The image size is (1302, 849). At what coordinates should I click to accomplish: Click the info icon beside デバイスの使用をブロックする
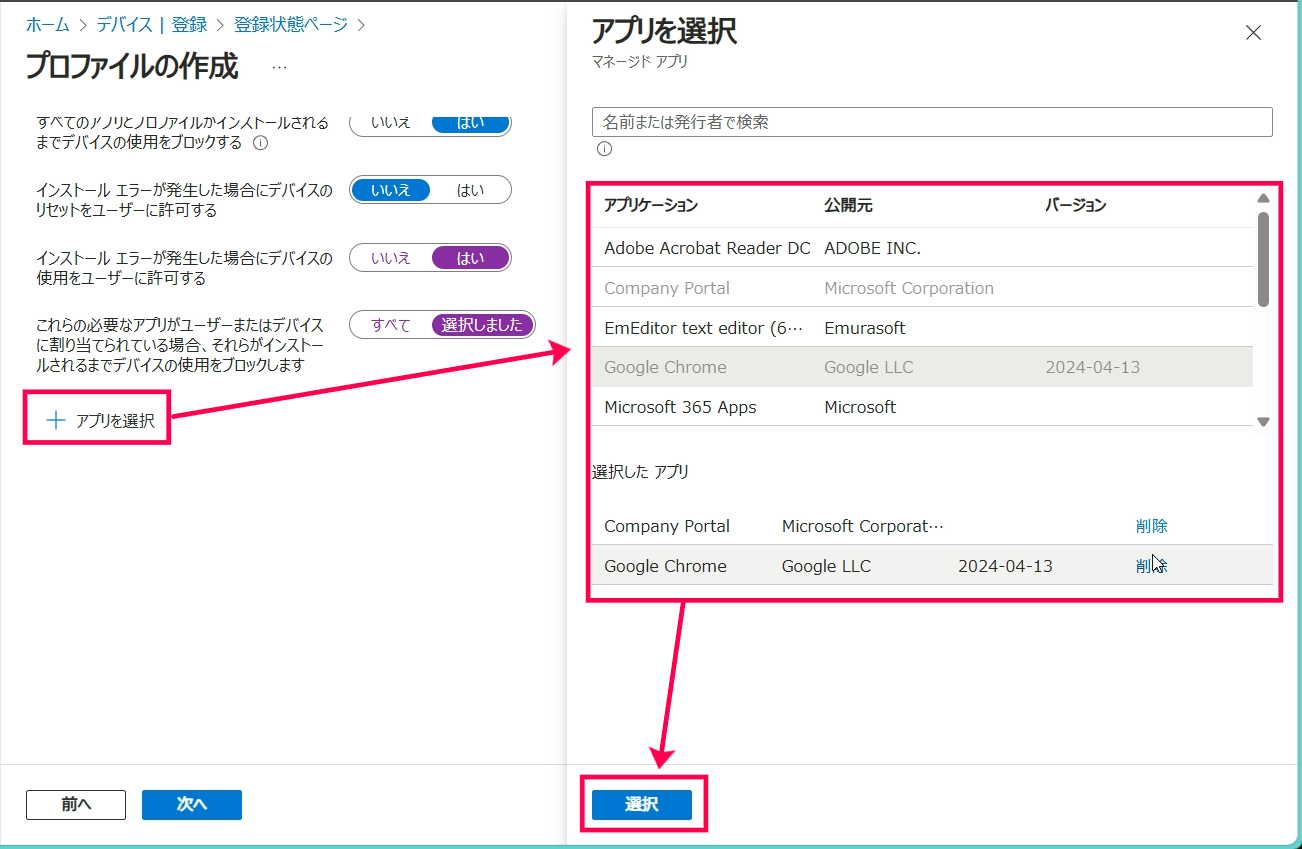click(261, 143)
